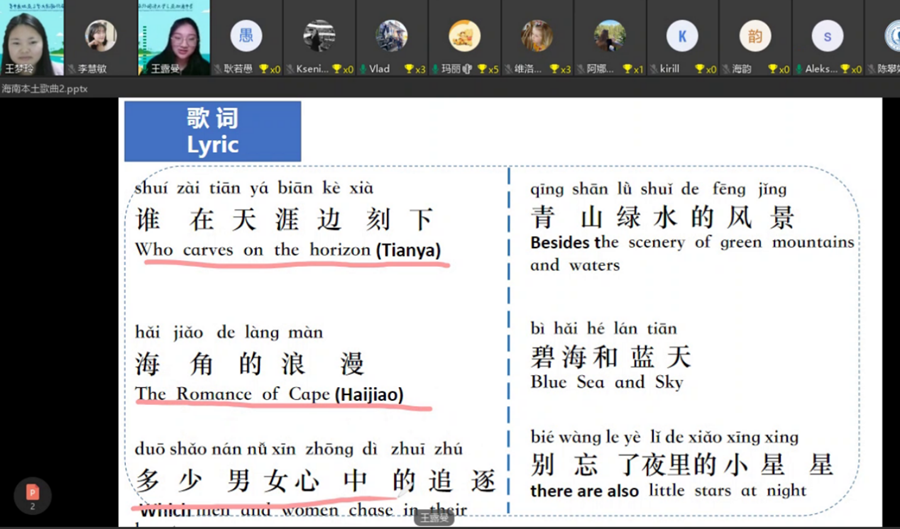This screenshot has height=529, width=900.
Task: Click Vlad's trophy count icon
Action: click(409, 69)
